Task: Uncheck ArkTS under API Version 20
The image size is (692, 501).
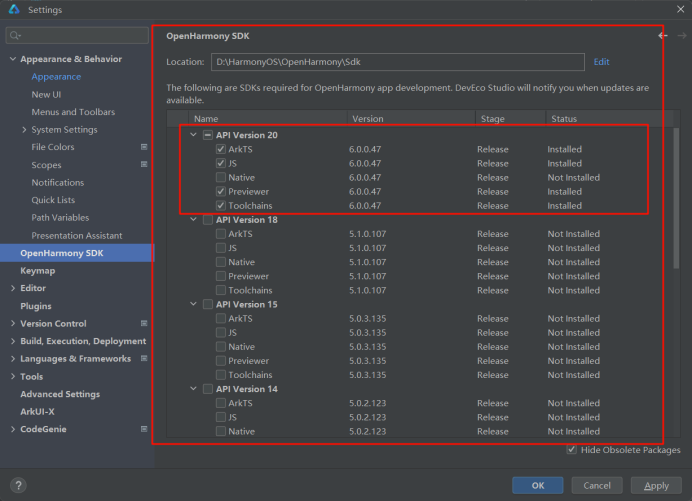Action: coord(221,149)
